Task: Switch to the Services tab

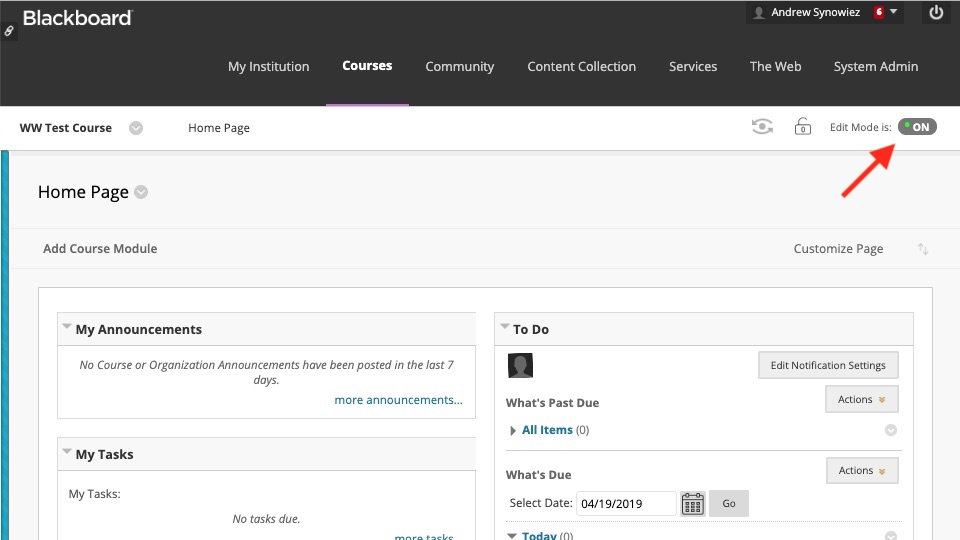Action: 693,66
